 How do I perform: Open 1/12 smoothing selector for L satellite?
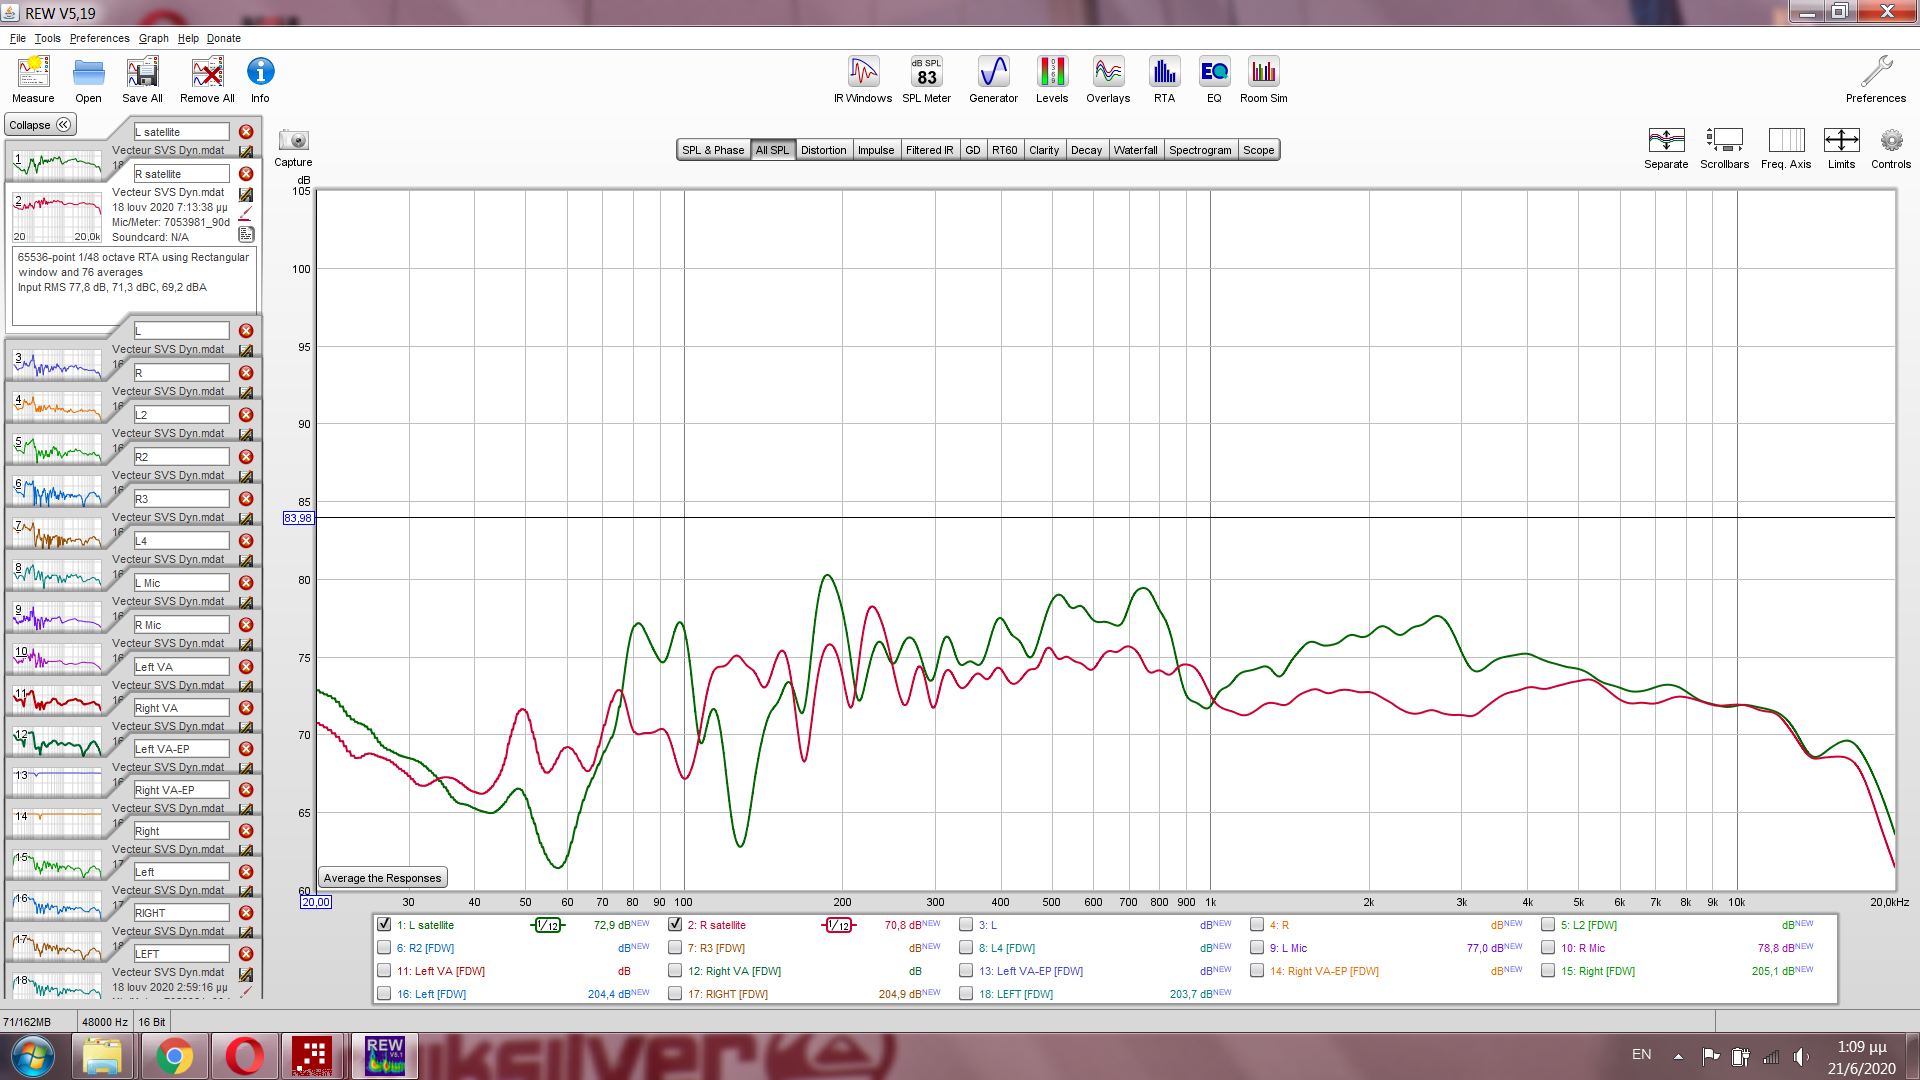coord(547,925)
